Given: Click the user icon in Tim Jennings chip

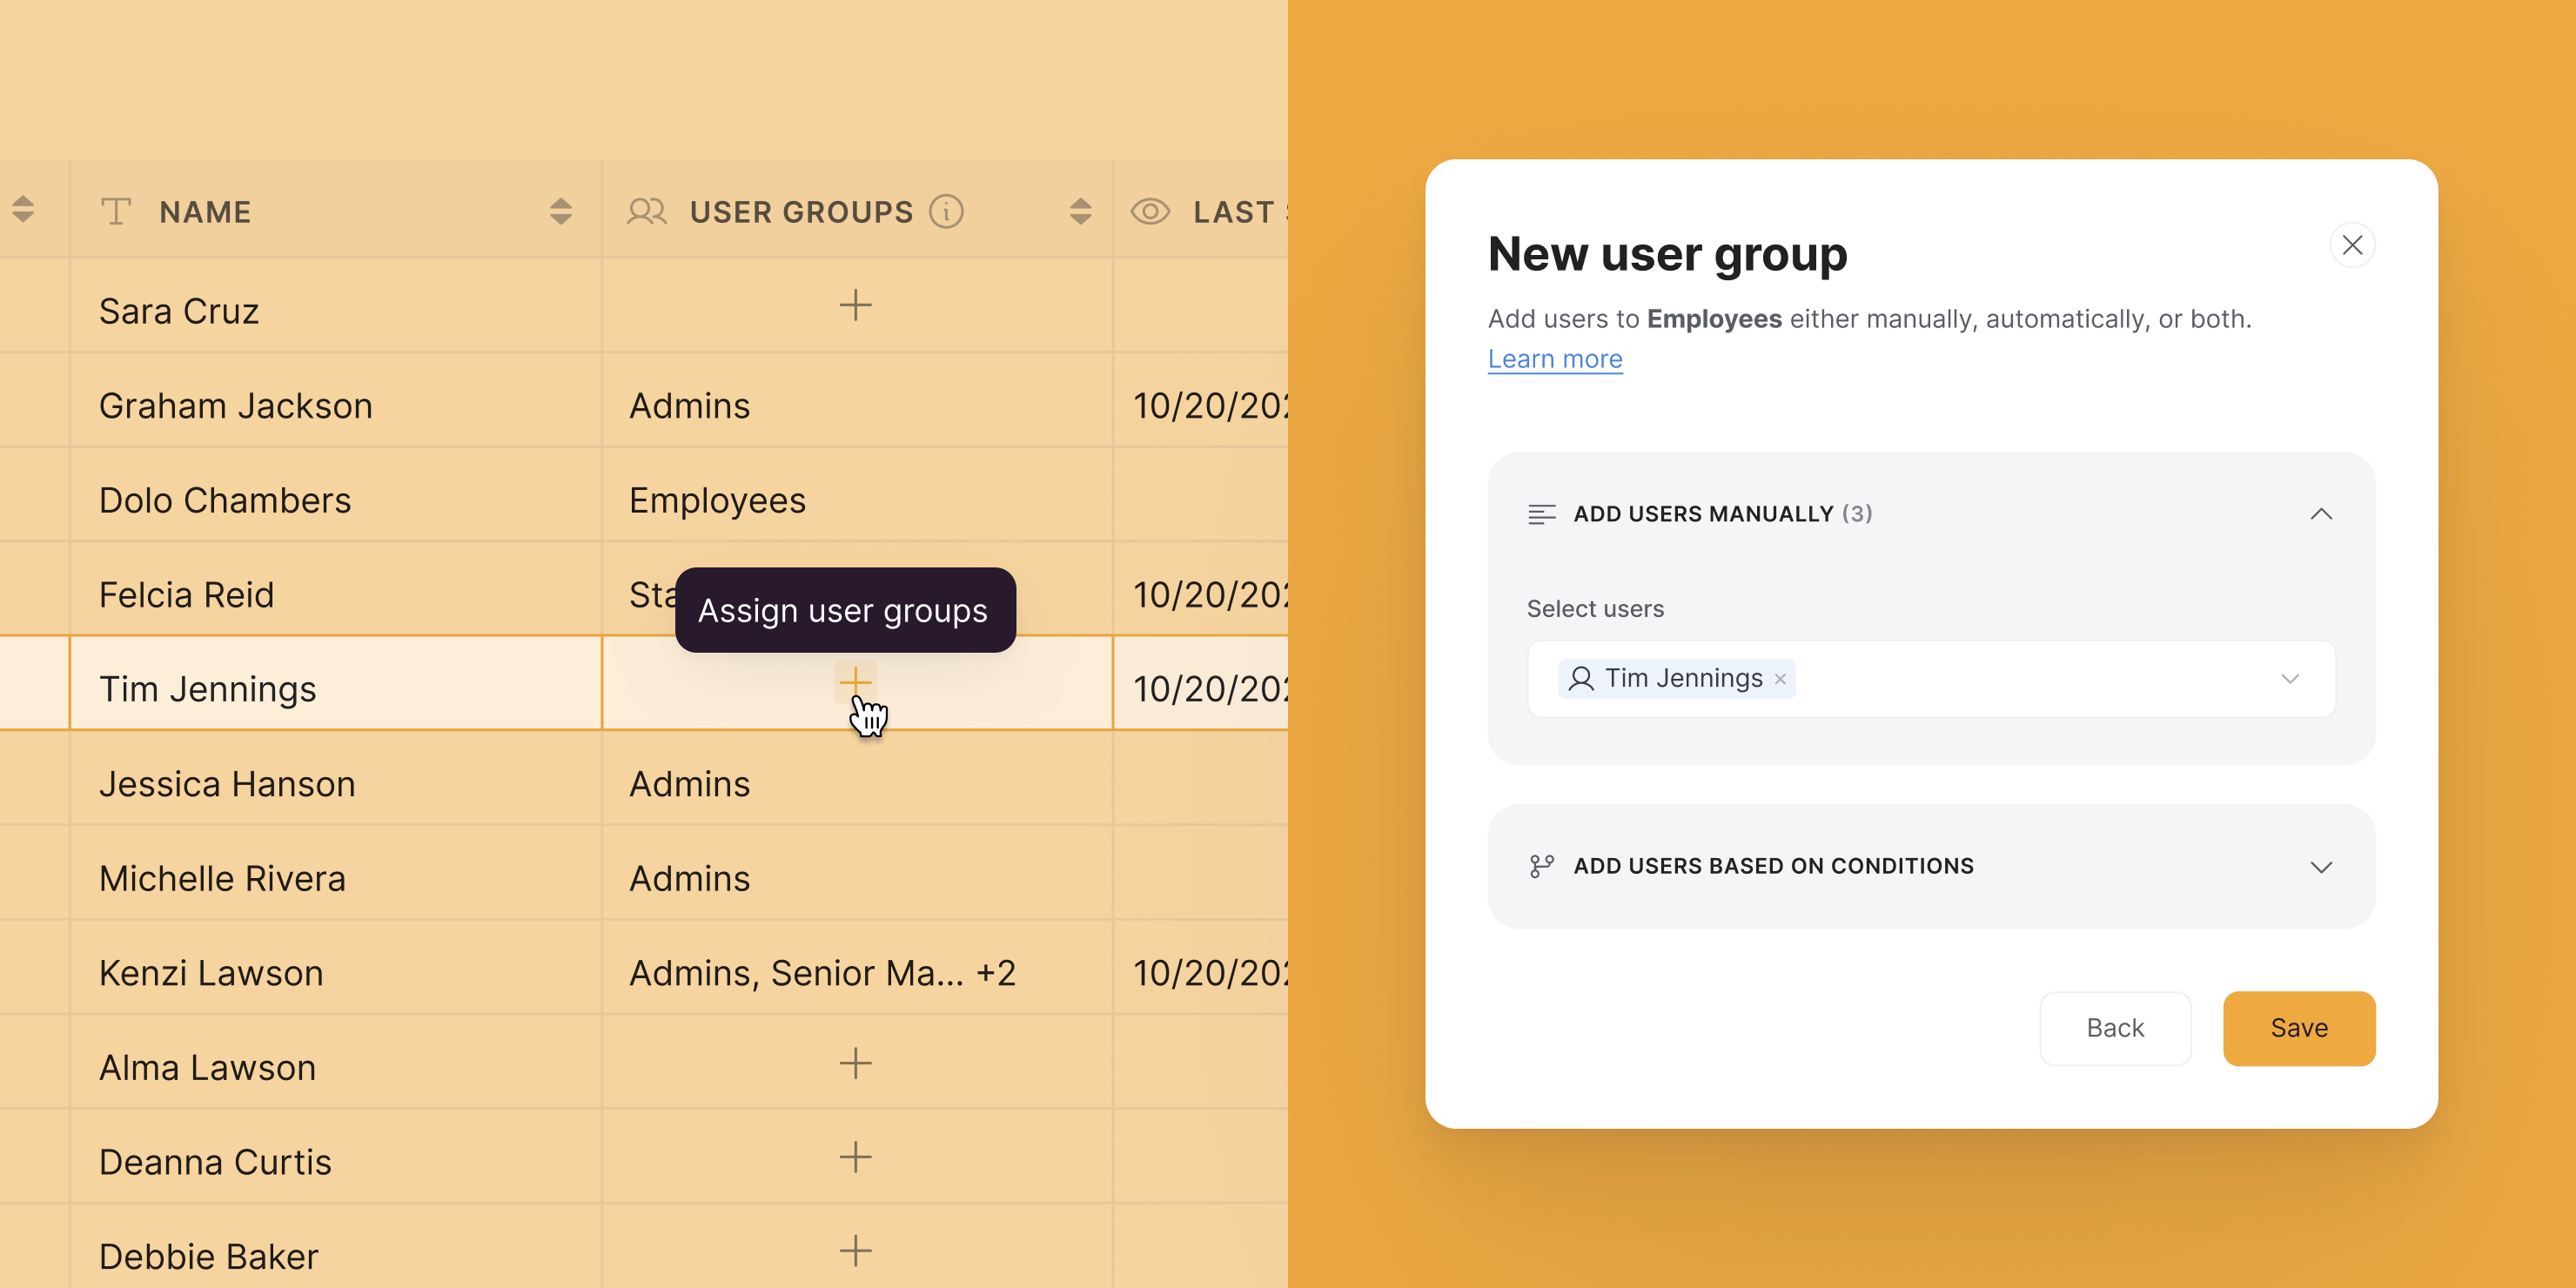Looking at the screenshot, I should click(1581, 679).
